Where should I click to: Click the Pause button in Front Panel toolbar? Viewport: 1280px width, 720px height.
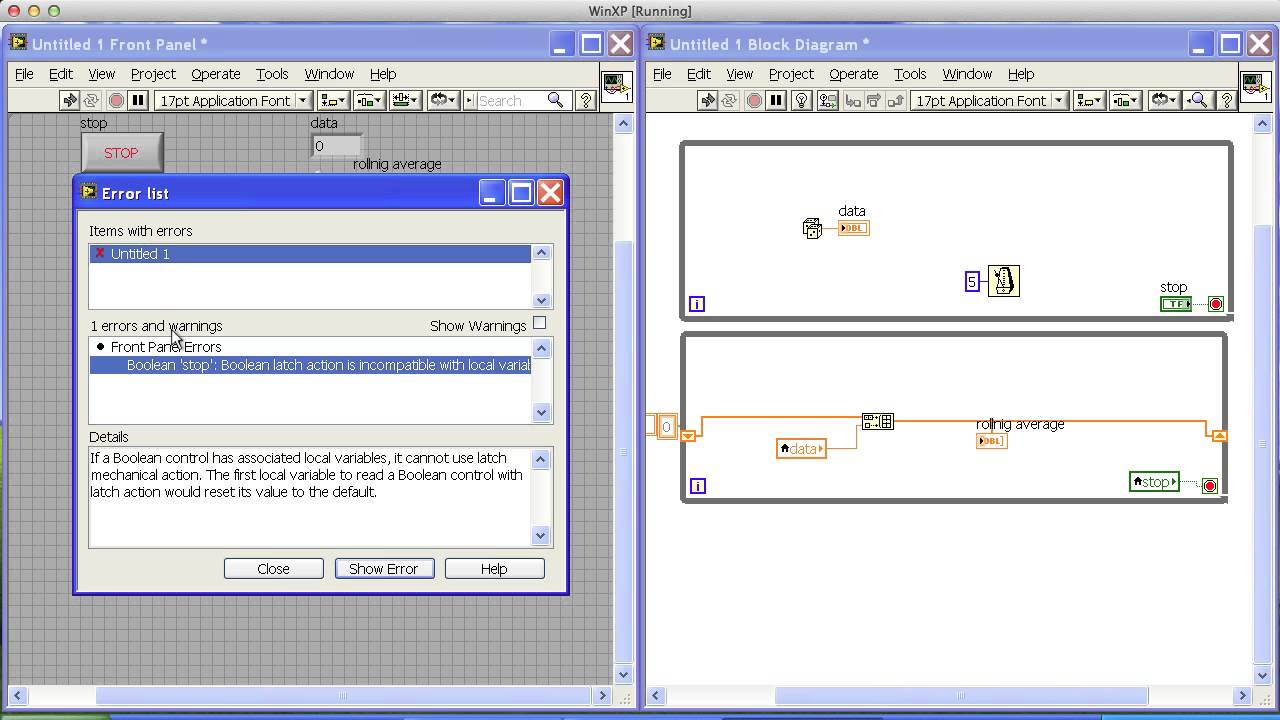[x=138, y=100]
